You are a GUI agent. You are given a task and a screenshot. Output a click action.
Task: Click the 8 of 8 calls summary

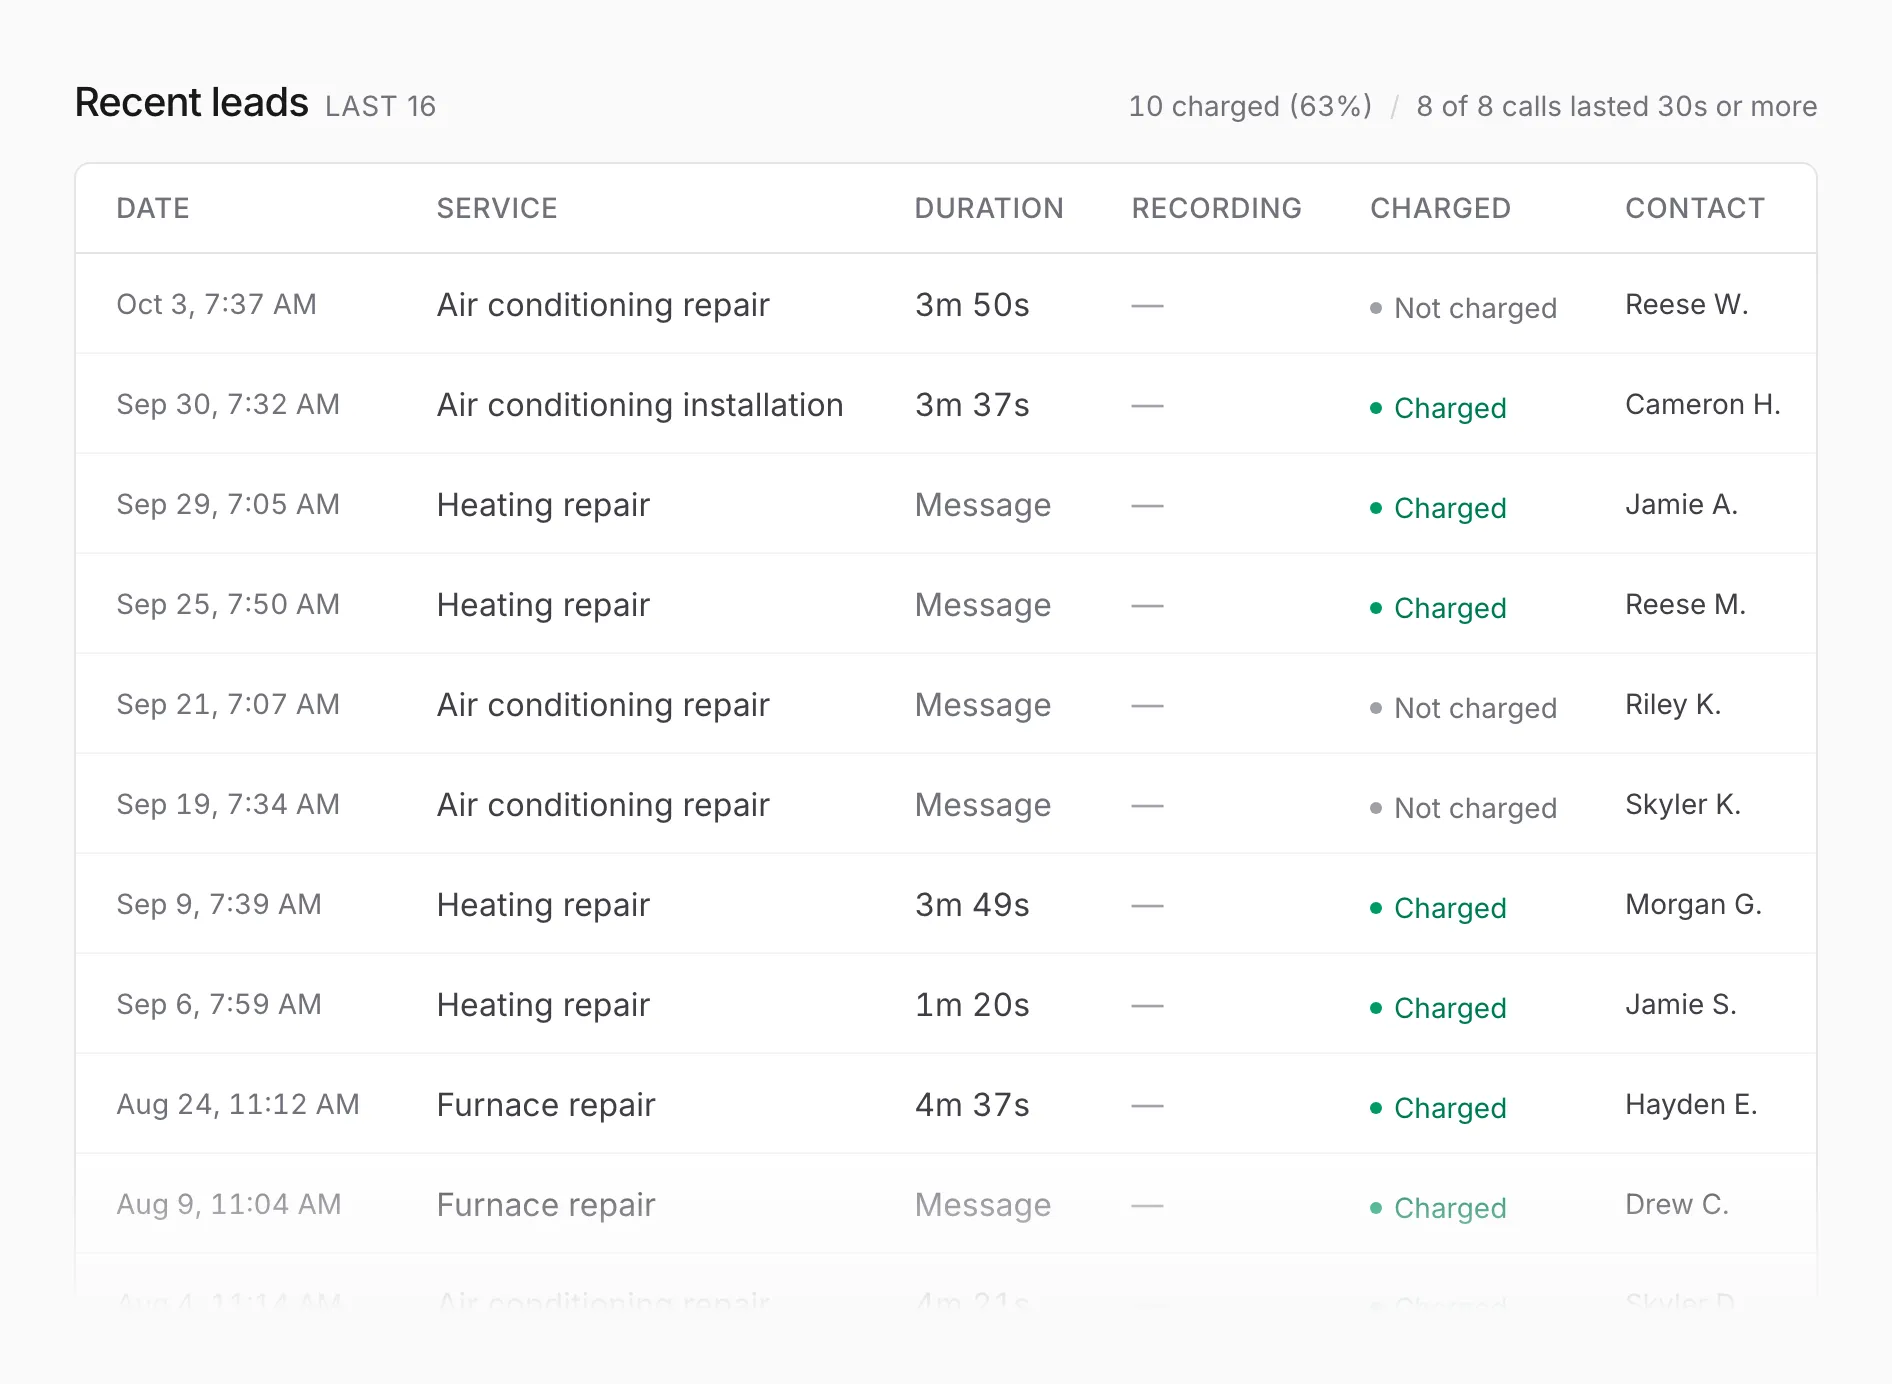(1617, 106)
